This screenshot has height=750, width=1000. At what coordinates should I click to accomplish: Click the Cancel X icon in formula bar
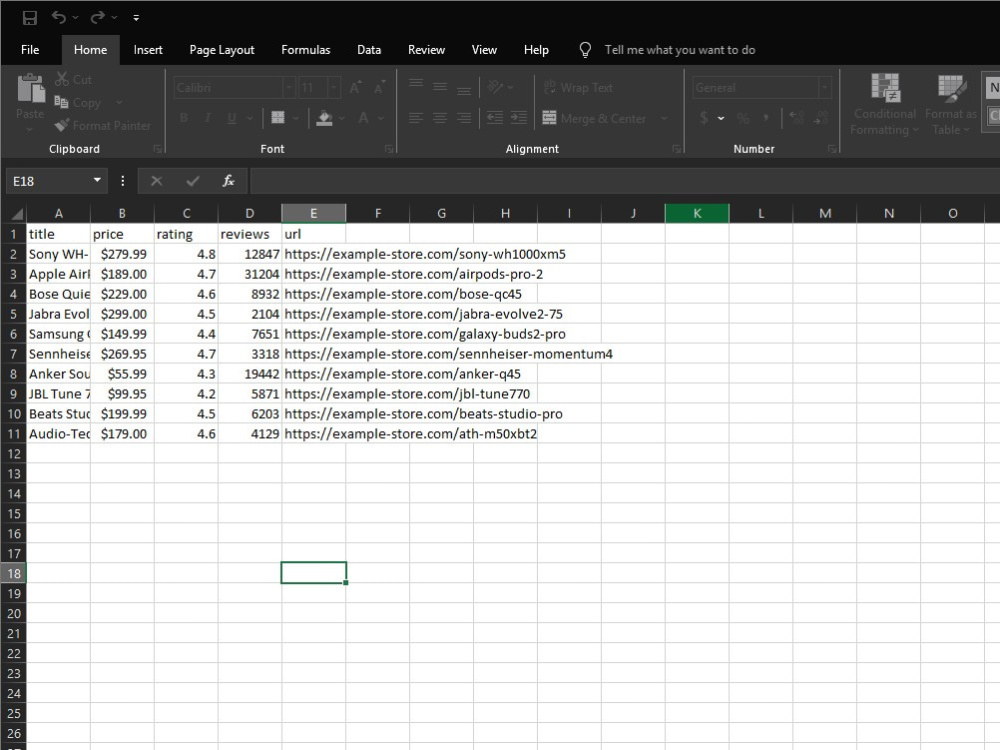coord(156,181)
